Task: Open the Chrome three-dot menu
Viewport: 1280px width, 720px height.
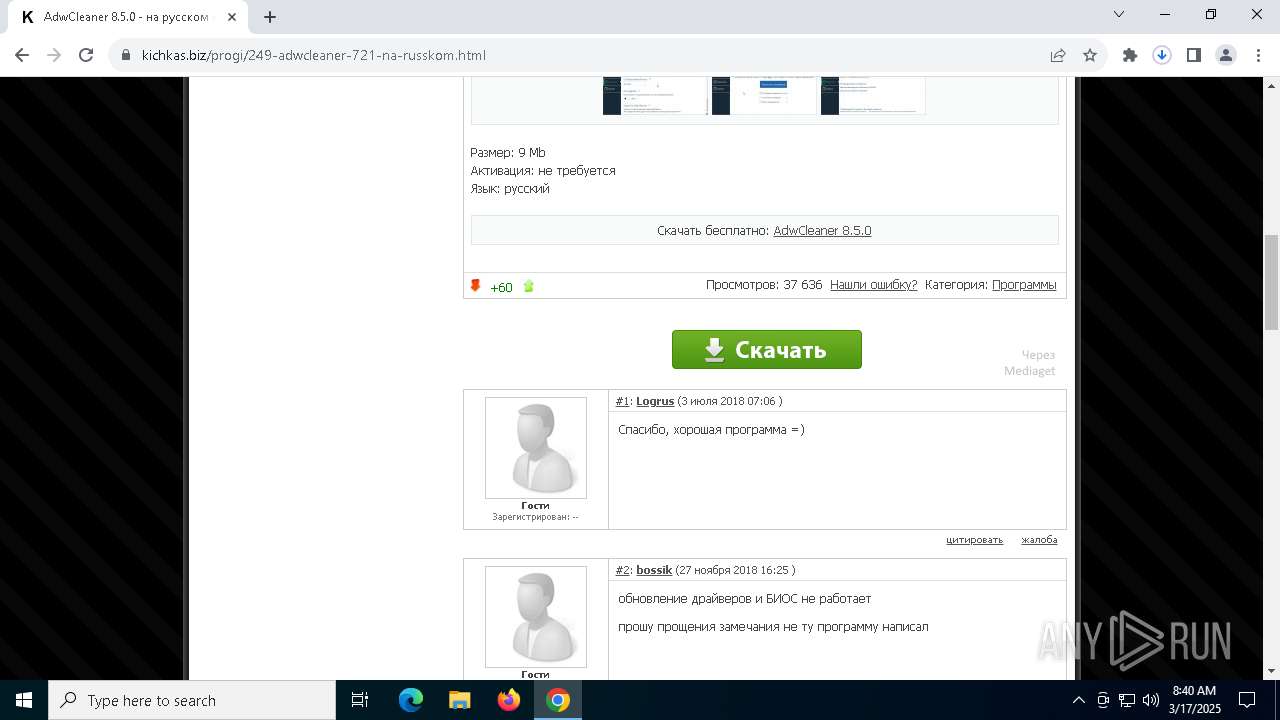Action: (x=1257, y=55)
